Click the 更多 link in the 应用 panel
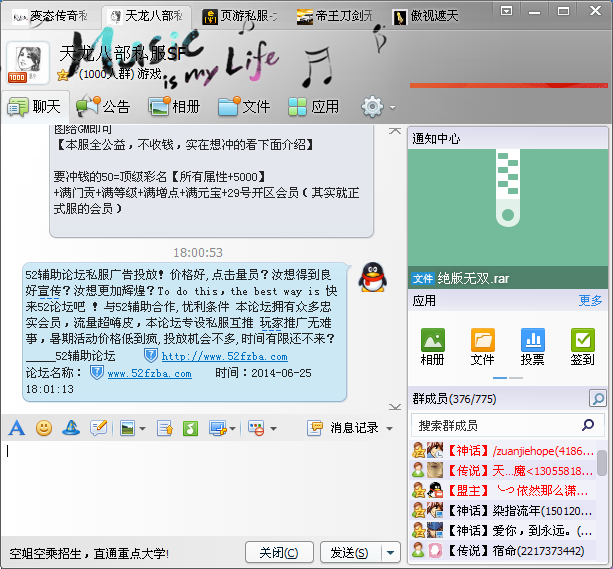This screenshot has width=613, height=569. coord(590,300)
